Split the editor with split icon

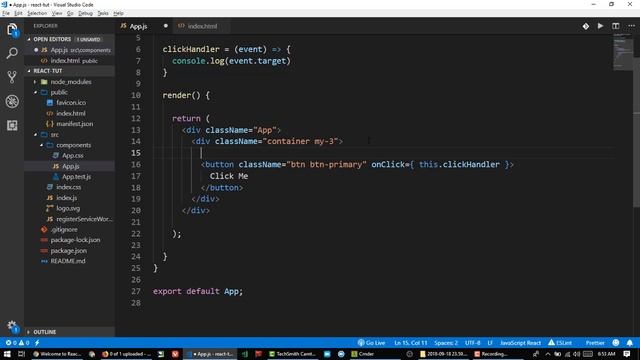click(616, 26)
